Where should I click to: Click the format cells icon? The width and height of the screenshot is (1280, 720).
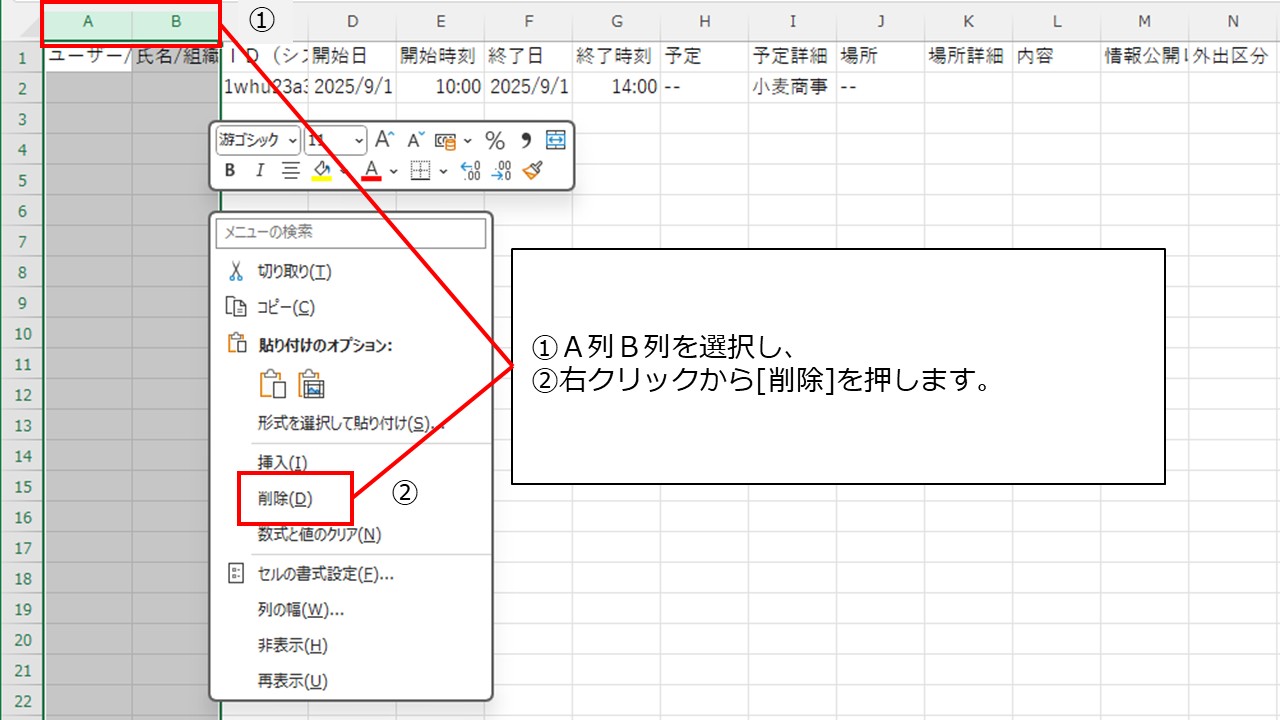(x=236, y=574)
